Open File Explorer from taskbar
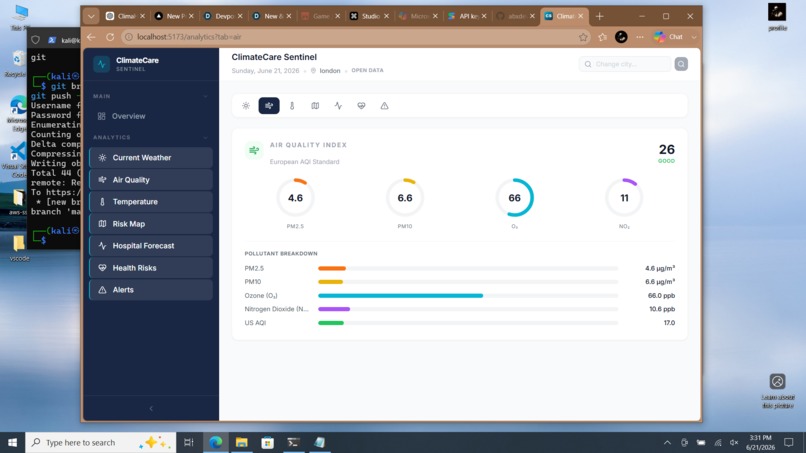806x453 pixels. click(x=242, y=443)
